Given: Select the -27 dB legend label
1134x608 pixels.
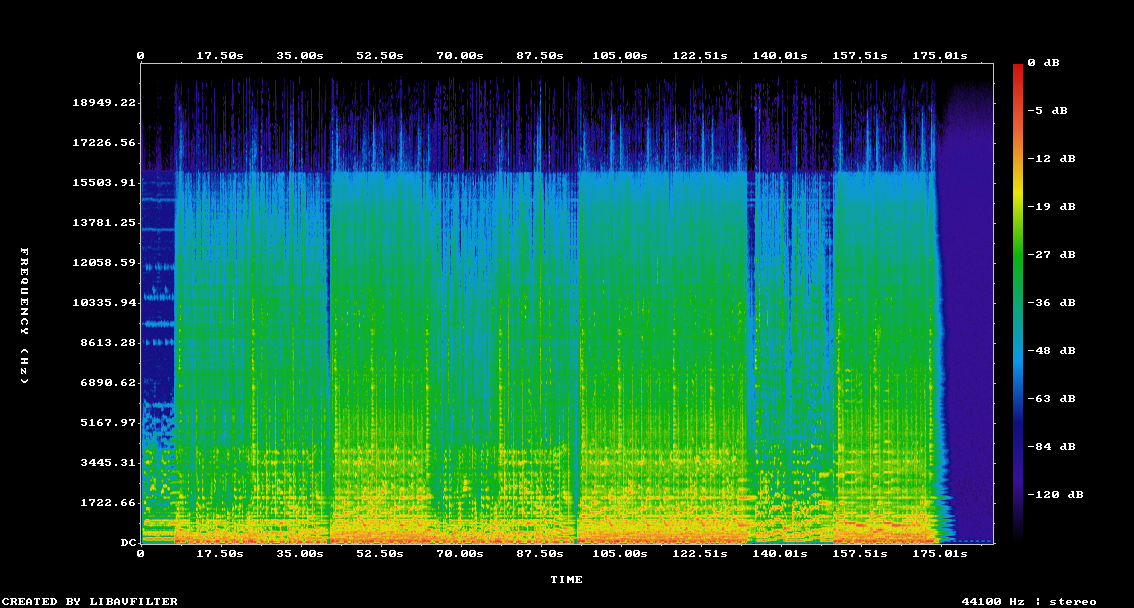Looking at the screenshot, I should pyautogui.click(x=1053, y=255).
